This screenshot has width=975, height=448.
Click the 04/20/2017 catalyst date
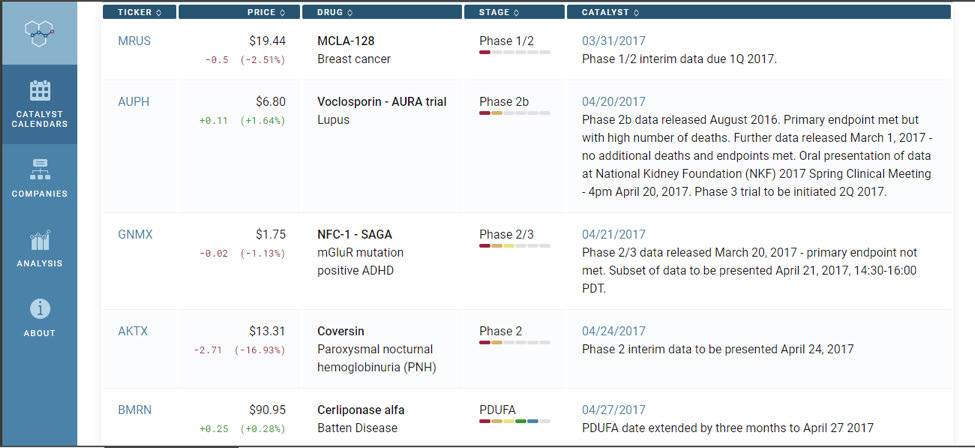pyautogui.click(x=614, y=102)
